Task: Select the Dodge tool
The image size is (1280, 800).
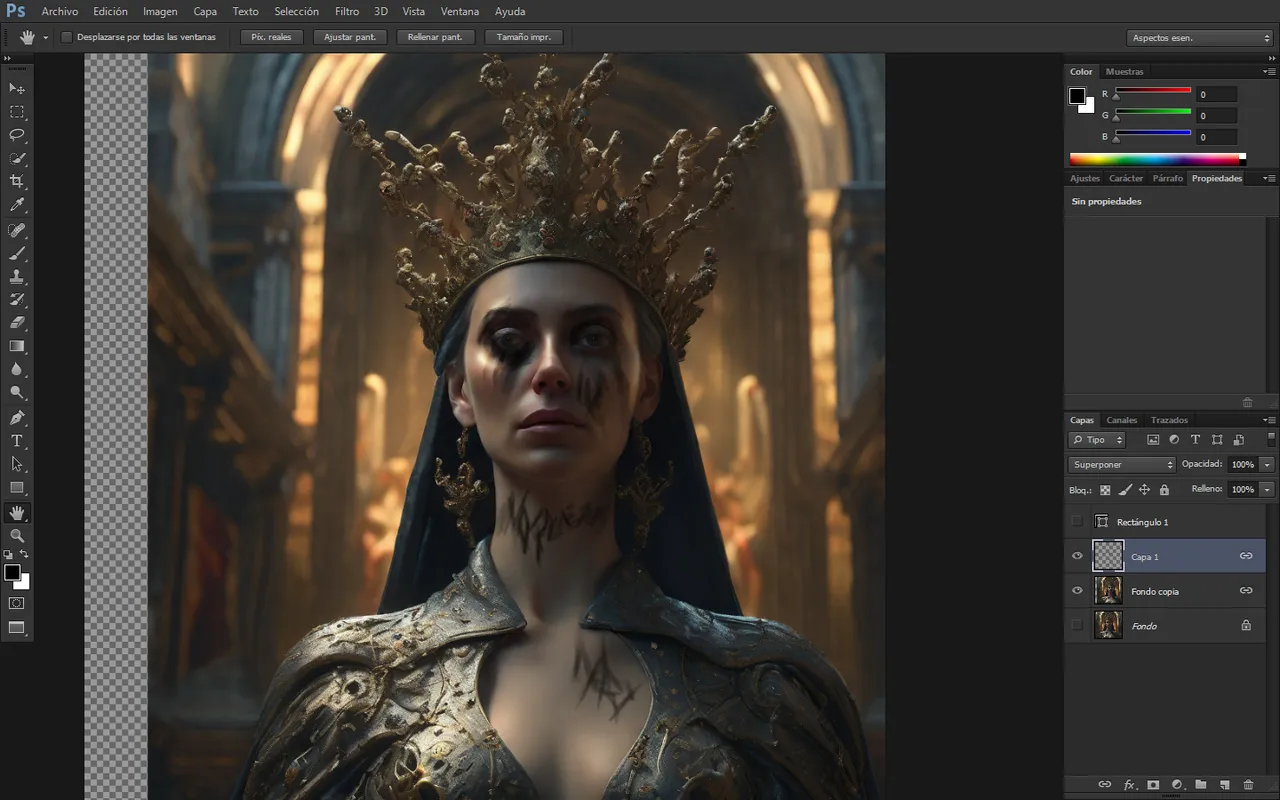Action: (x=17, y=393)
